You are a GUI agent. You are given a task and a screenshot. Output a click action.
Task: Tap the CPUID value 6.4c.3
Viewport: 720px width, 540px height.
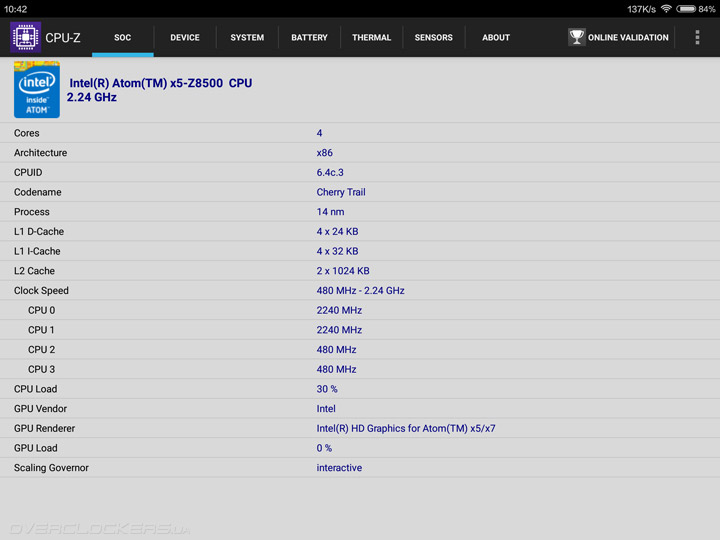(x=330, y=173)
